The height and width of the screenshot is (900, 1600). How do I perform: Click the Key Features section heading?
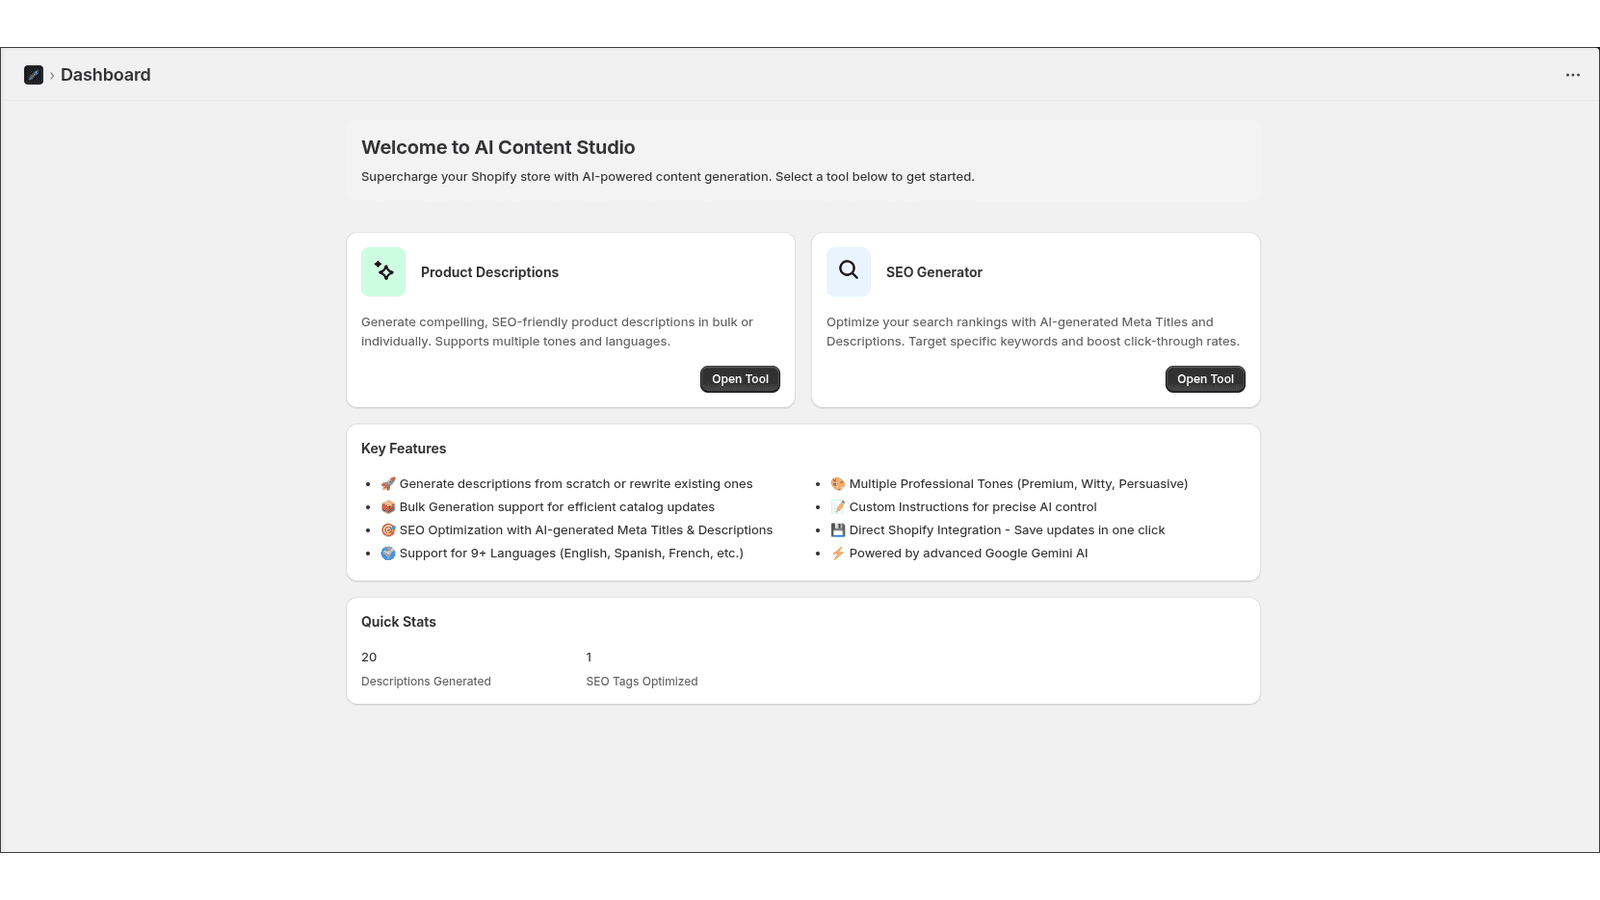point(403,448)
